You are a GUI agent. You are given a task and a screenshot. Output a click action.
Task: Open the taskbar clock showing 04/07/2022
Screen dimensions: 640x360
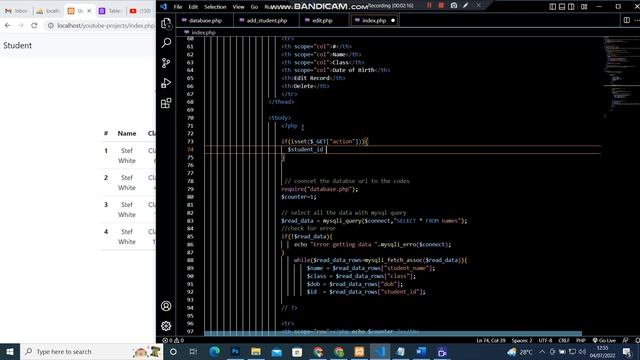(x=602, y=351)
